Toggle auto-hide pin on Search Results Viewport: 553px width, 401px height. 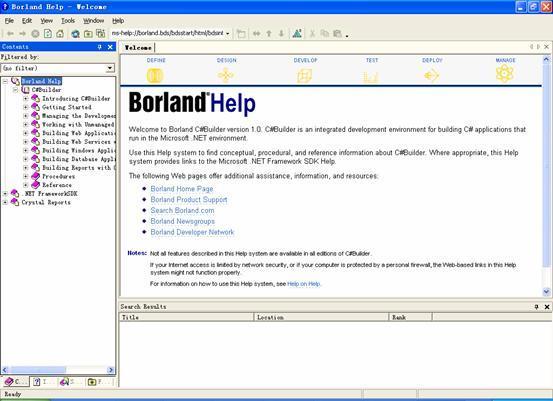pyautogui.click(x=536, y=307)
